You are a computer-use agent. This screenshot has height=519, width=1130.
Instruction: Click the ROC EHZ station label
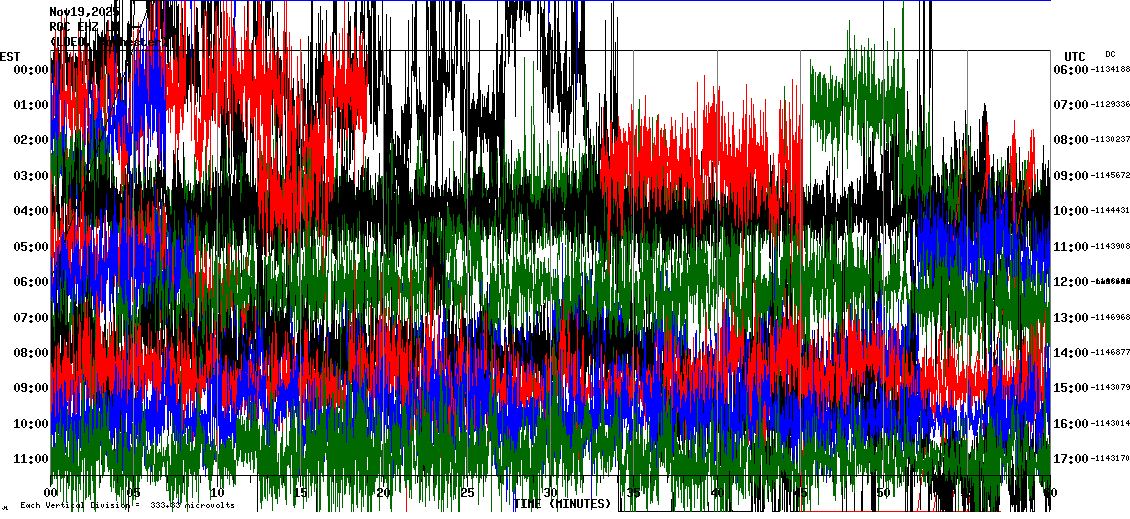click(74, 27)
